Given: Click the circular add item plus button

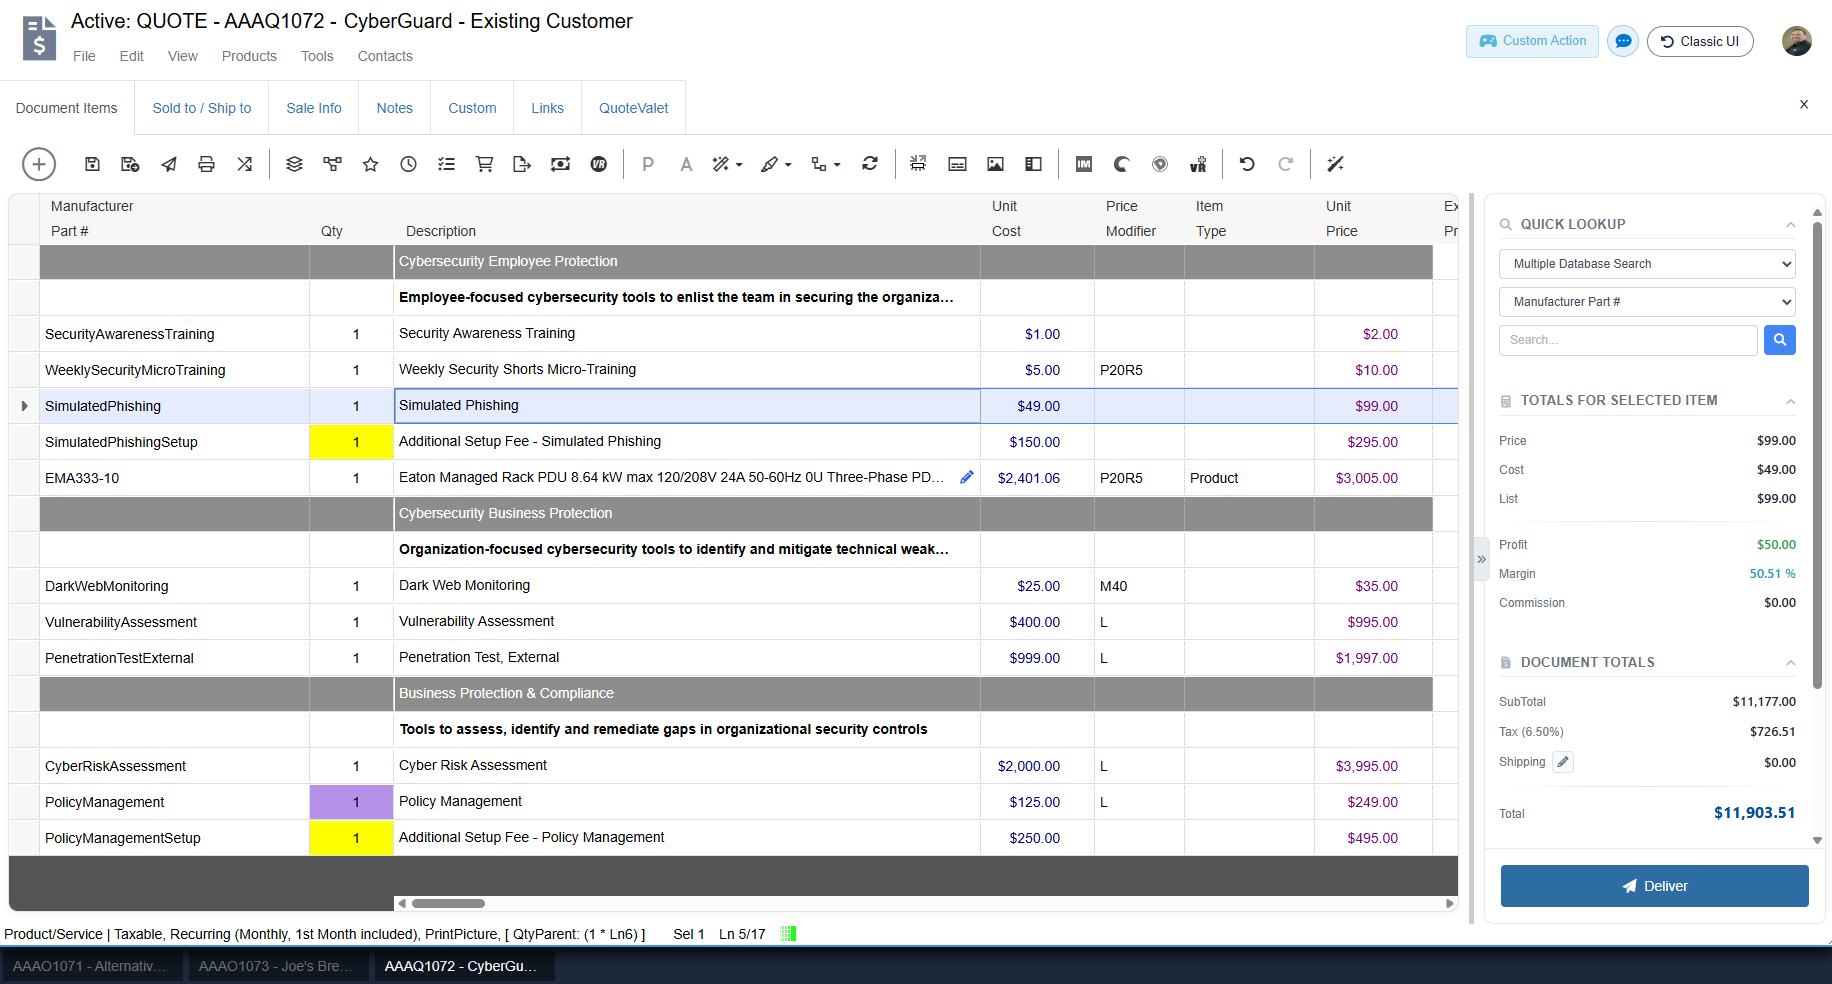Looking at the screenshot, I should click(x=39, y=164).
